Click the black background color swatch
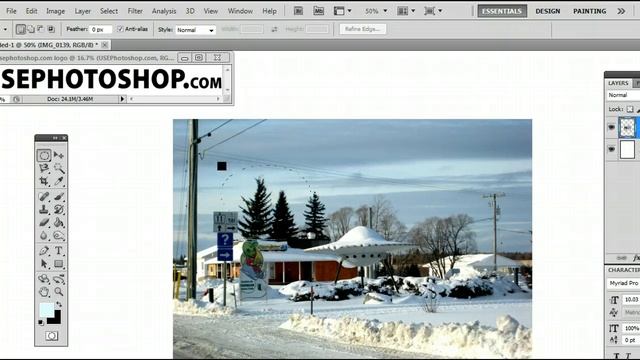 [56, 319]
